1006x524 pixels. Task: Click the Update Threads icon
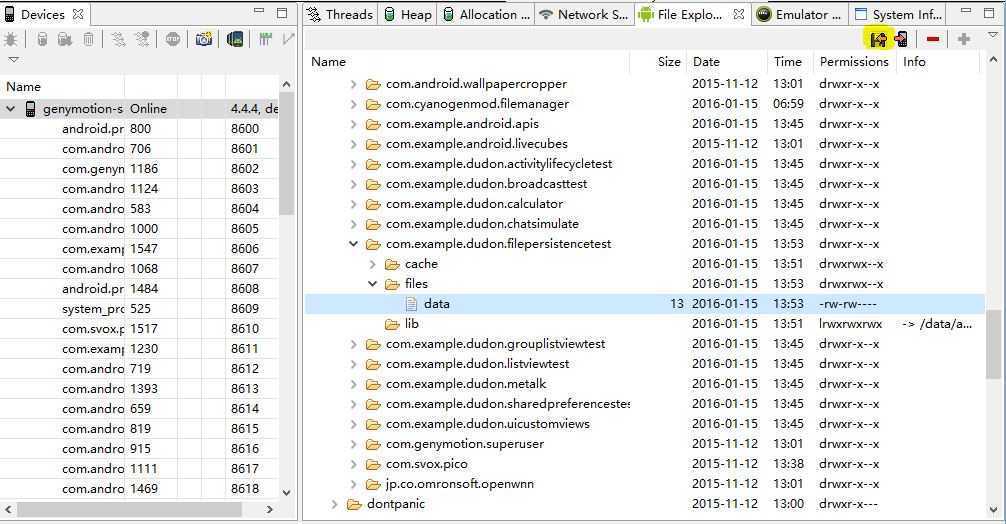click(118, 39)
